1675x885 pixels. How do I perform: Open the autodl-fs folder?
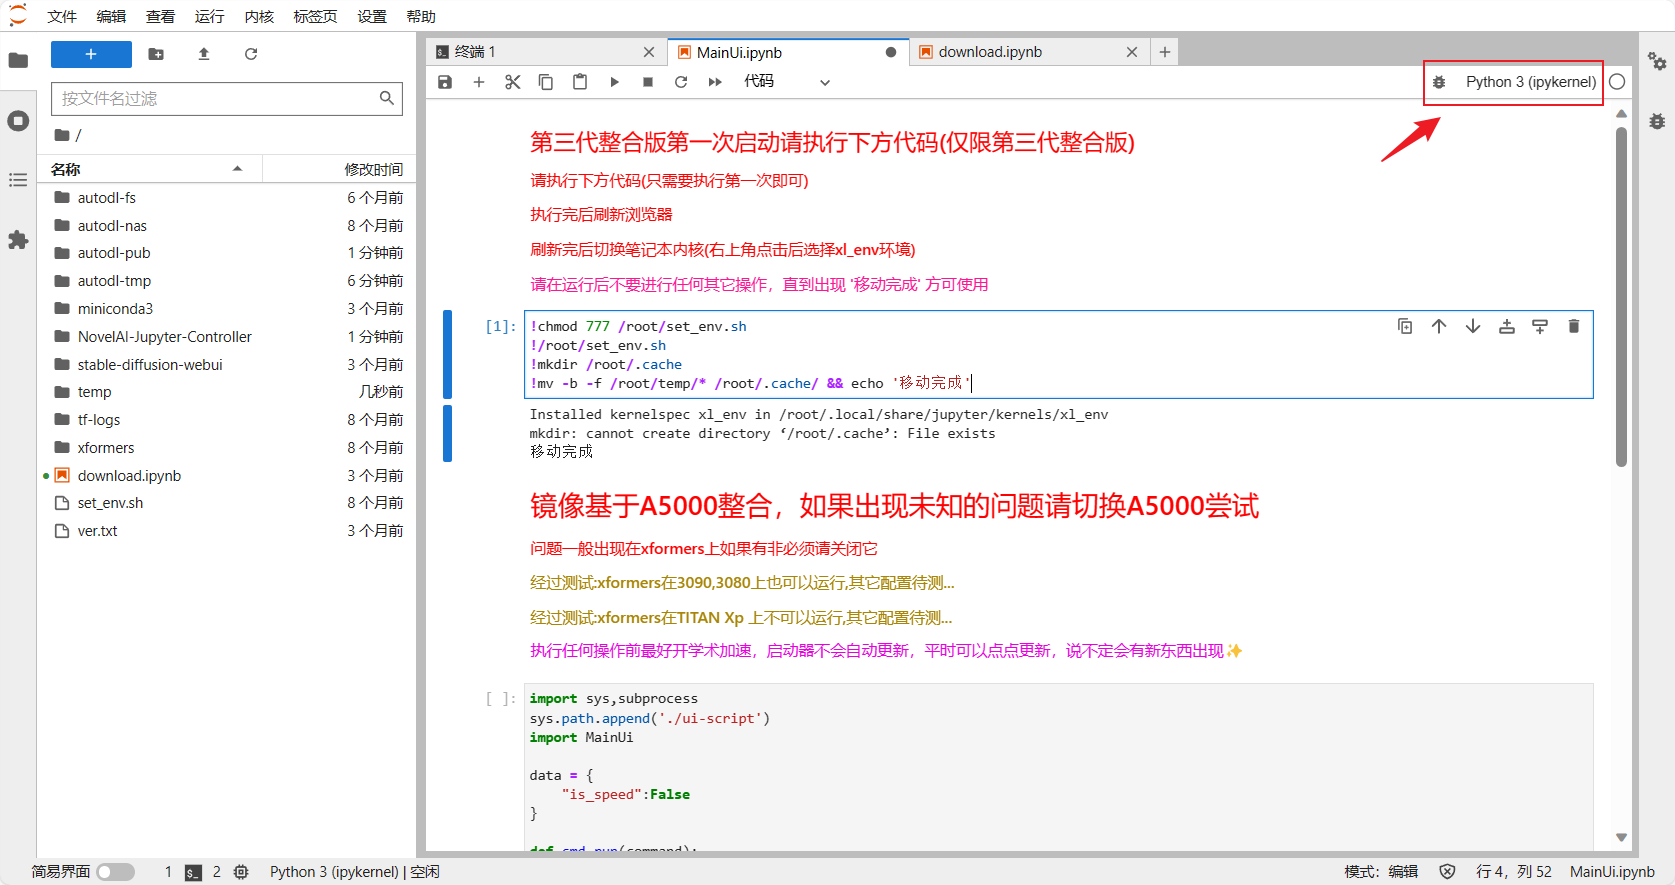[x=227, y=198]
